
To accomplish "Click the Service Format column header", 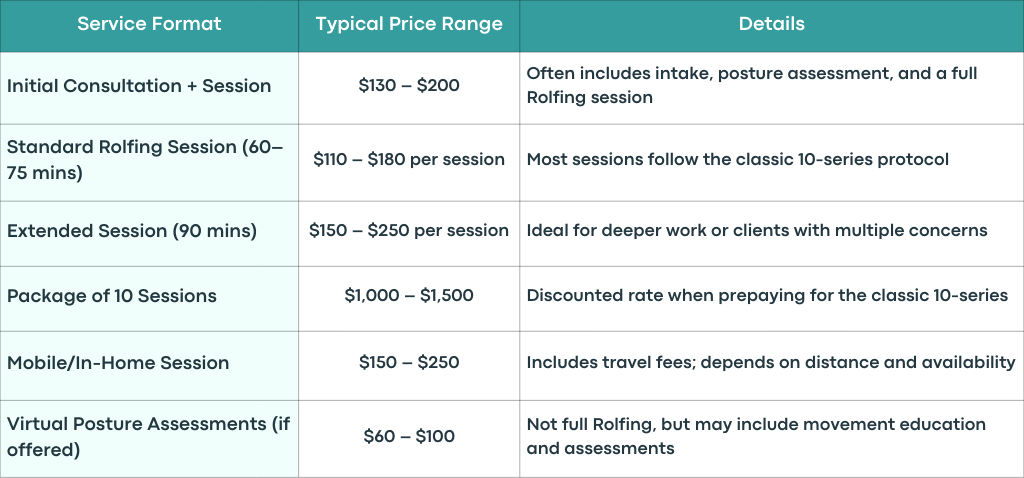I will pyautogui.click(x=149, y=24).
